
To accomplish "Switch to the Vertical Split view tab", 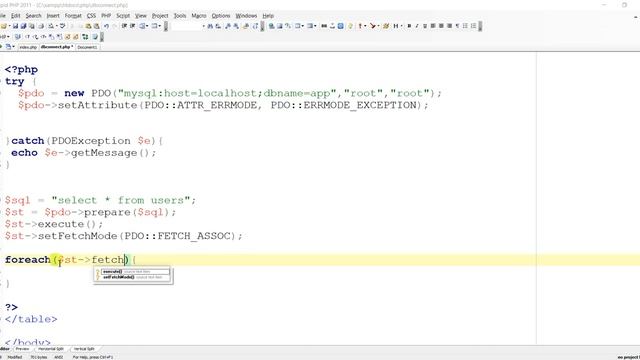I will (84, 349).
